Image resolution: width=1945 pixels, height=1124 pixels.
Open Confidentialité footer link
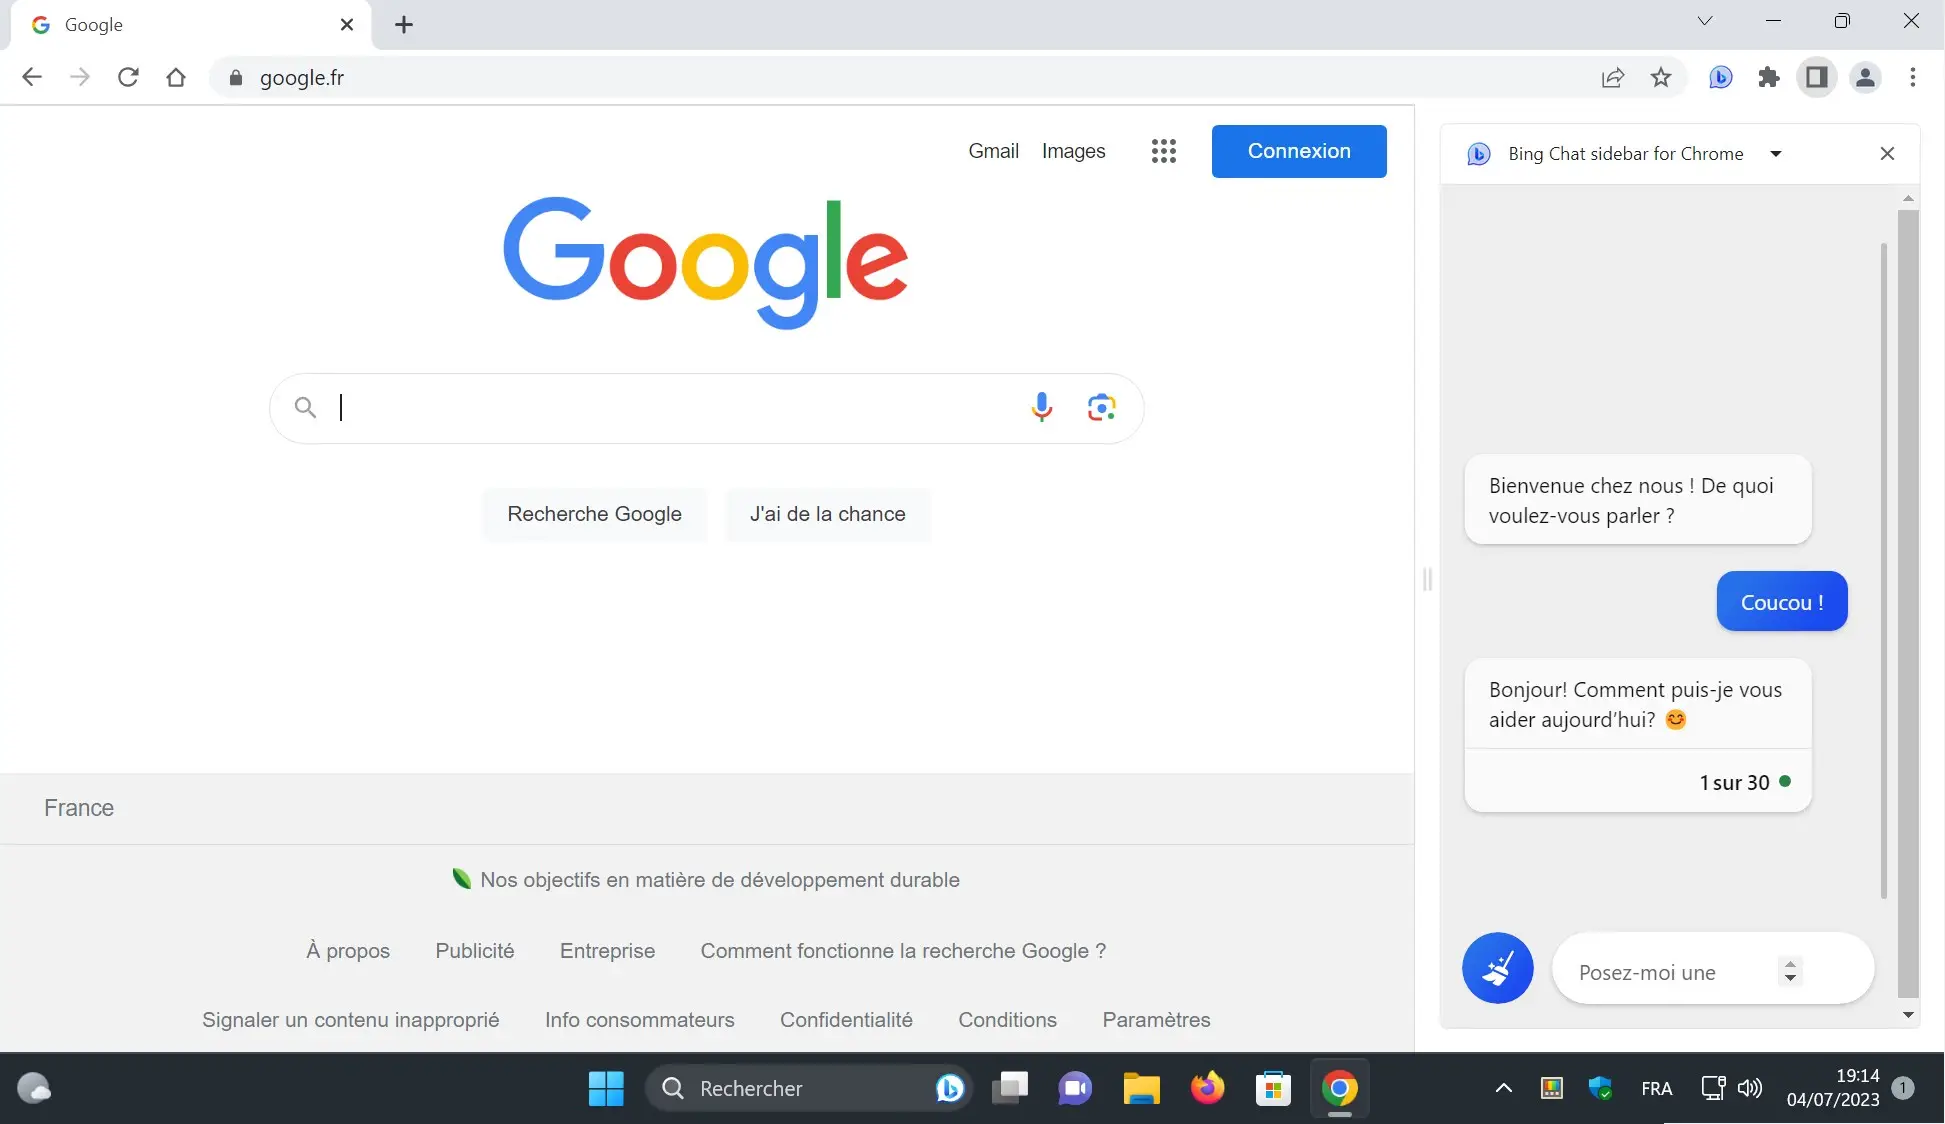pyautogui.click(x=846, y=1020)
